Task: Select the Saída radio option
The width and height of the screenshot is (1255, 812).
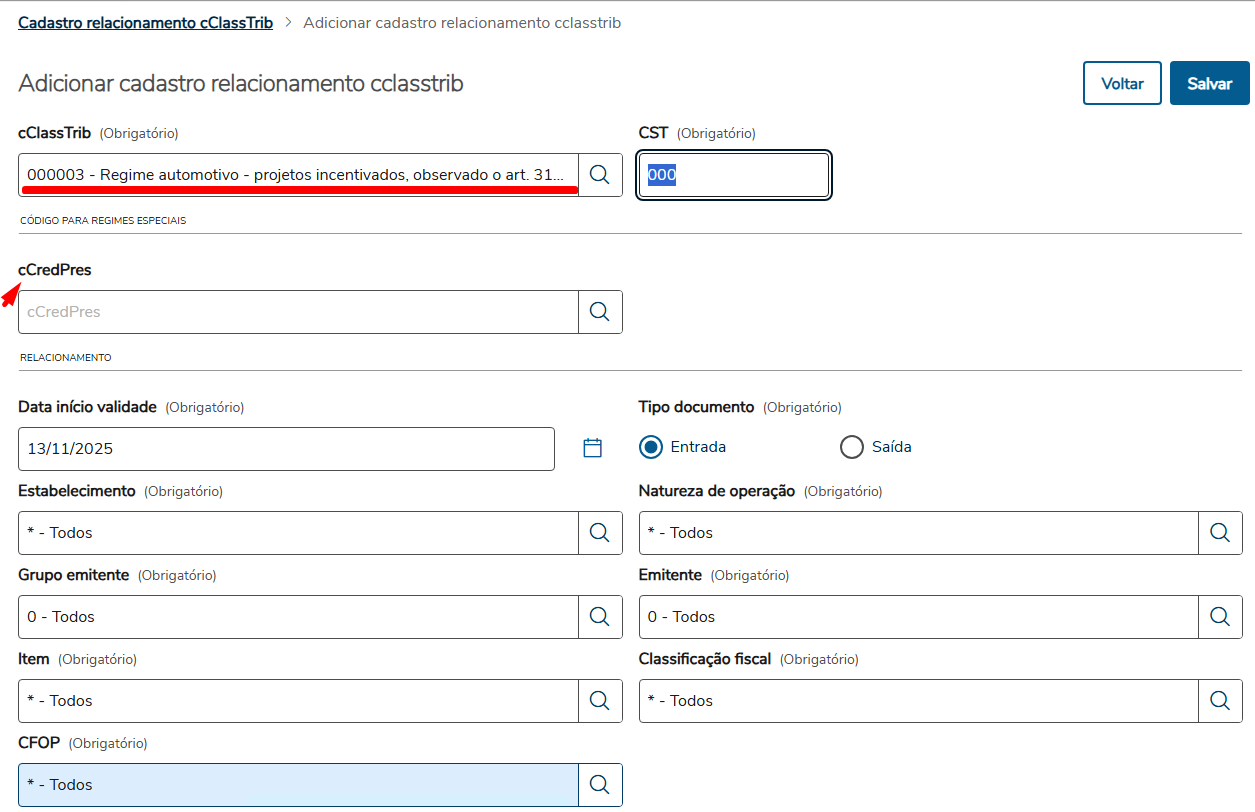Action: coord(852,447)
